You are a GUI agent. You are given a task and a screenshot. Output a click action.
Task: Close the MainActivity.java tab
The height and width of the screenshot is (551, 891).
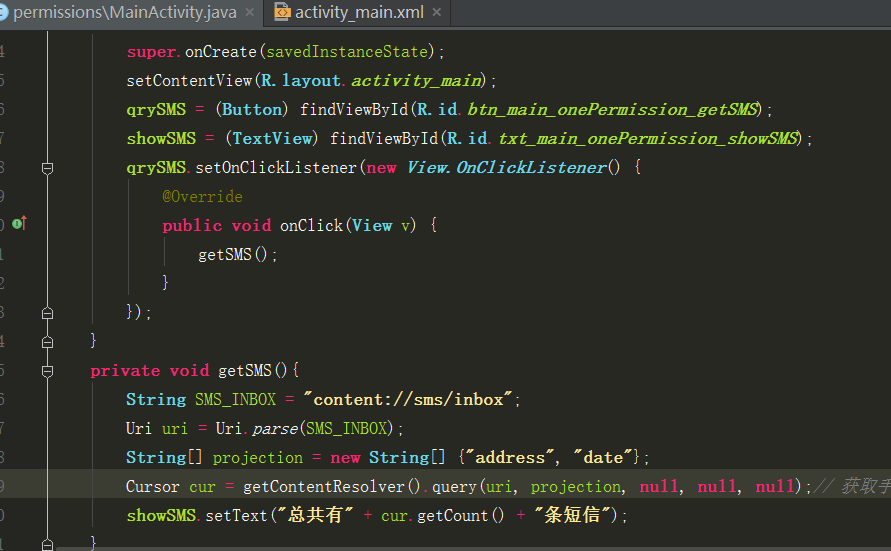[x=249, y=12]
